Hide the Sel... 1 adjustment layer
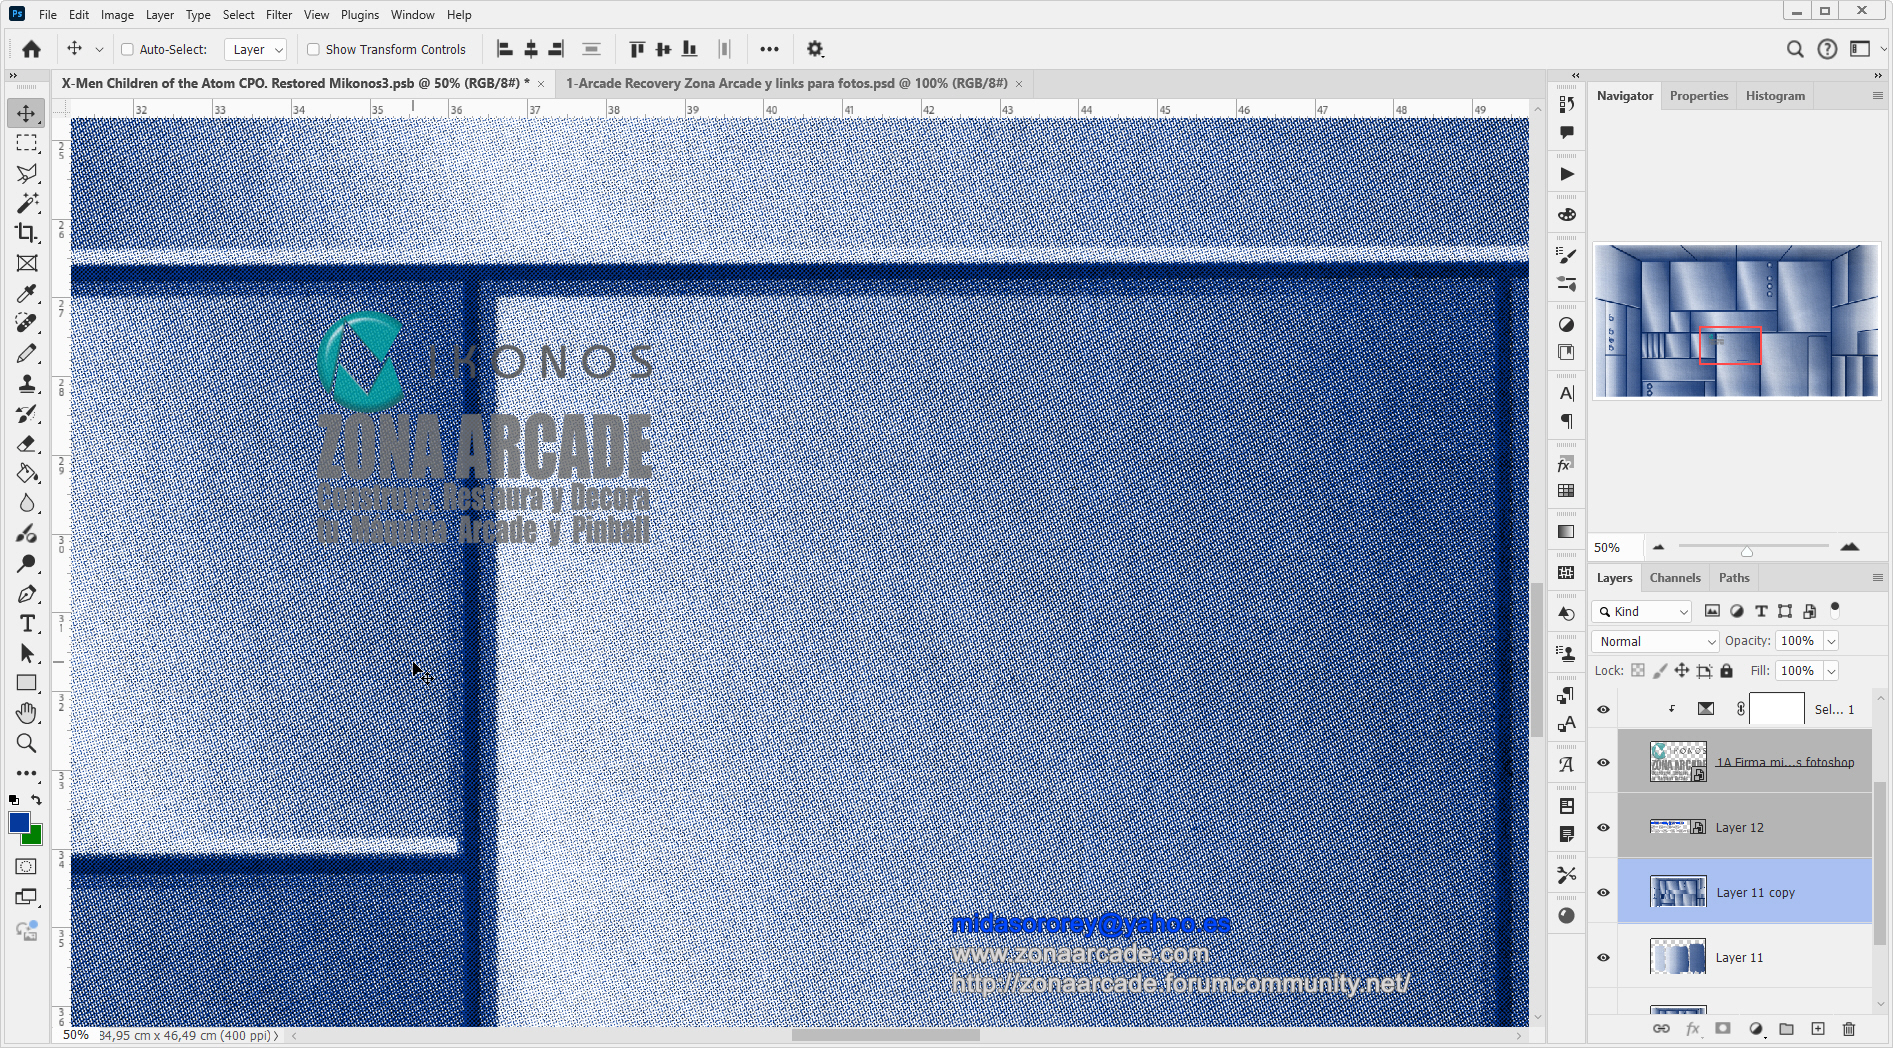The image size is (1893, 1048). click(1603, 709)
